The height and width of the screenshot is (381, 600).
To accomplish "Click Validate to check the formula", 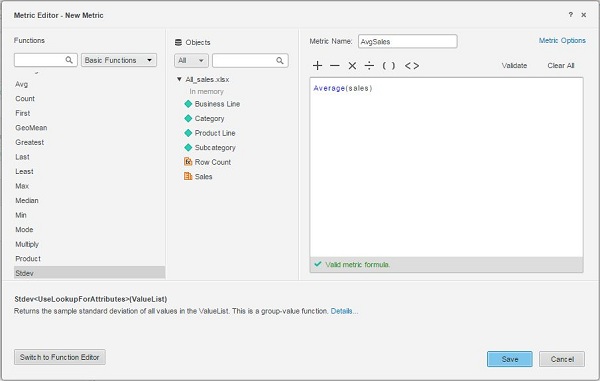I will (514, 66).
